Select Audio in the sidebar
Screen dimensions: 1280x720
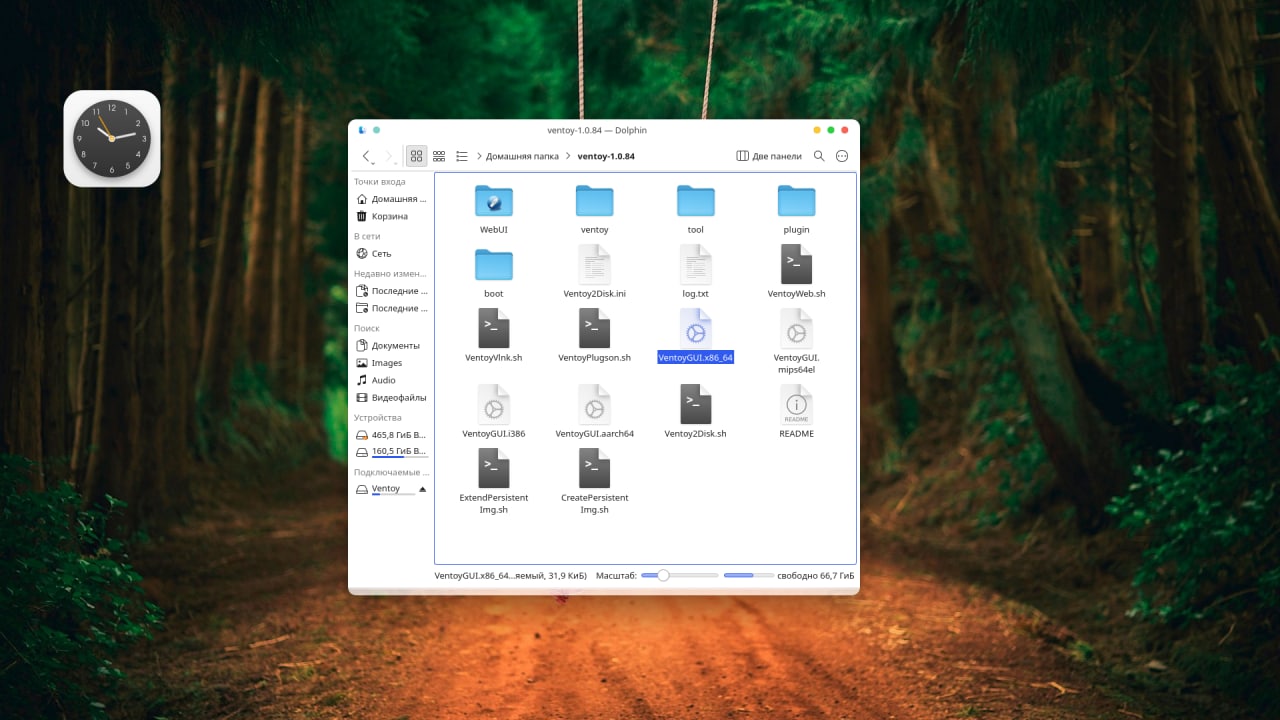click(391, 380)
